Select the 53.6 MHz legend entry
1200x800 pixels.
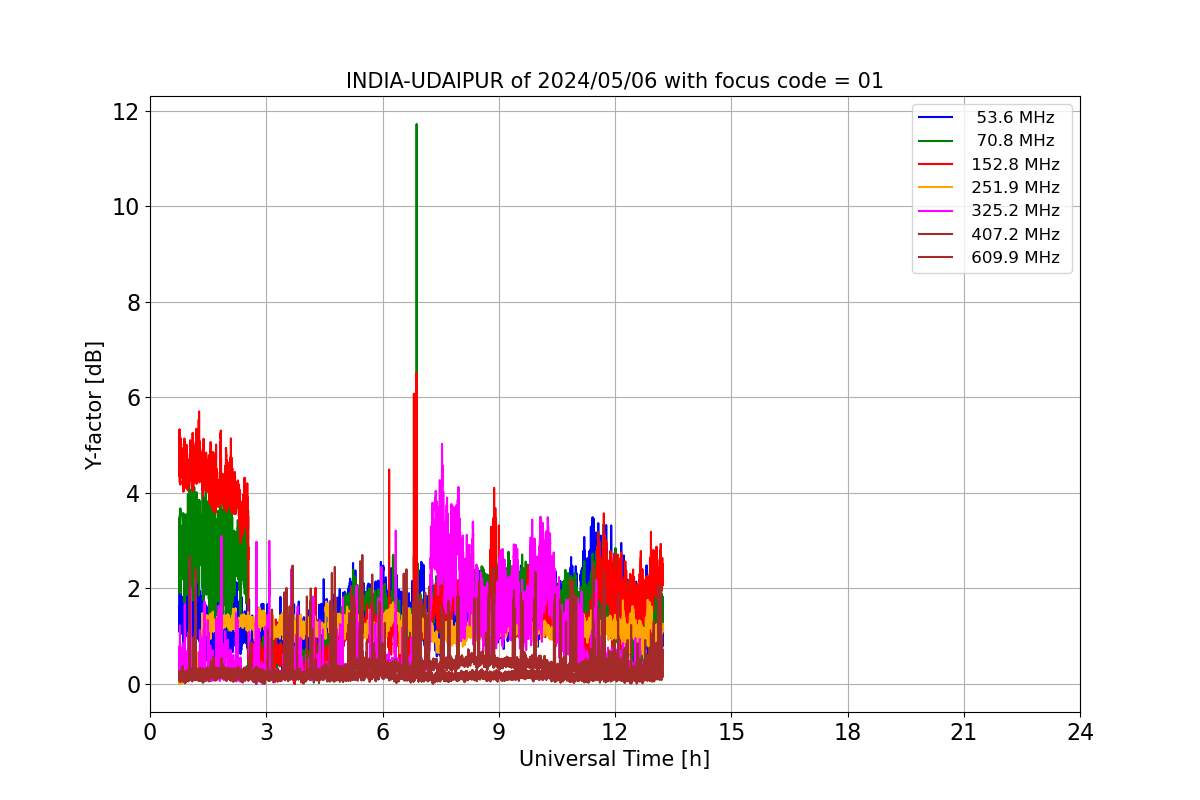(x=986, y=118)
